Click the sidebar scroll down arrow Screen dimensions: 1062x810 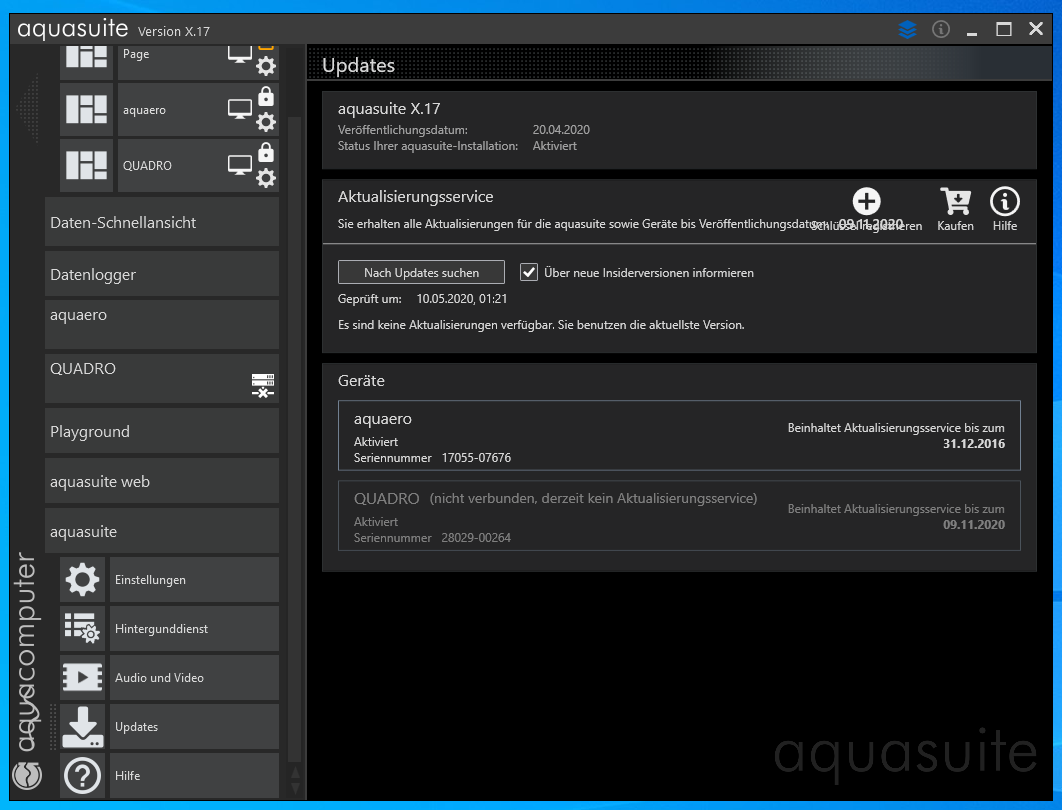coord(294,789)
